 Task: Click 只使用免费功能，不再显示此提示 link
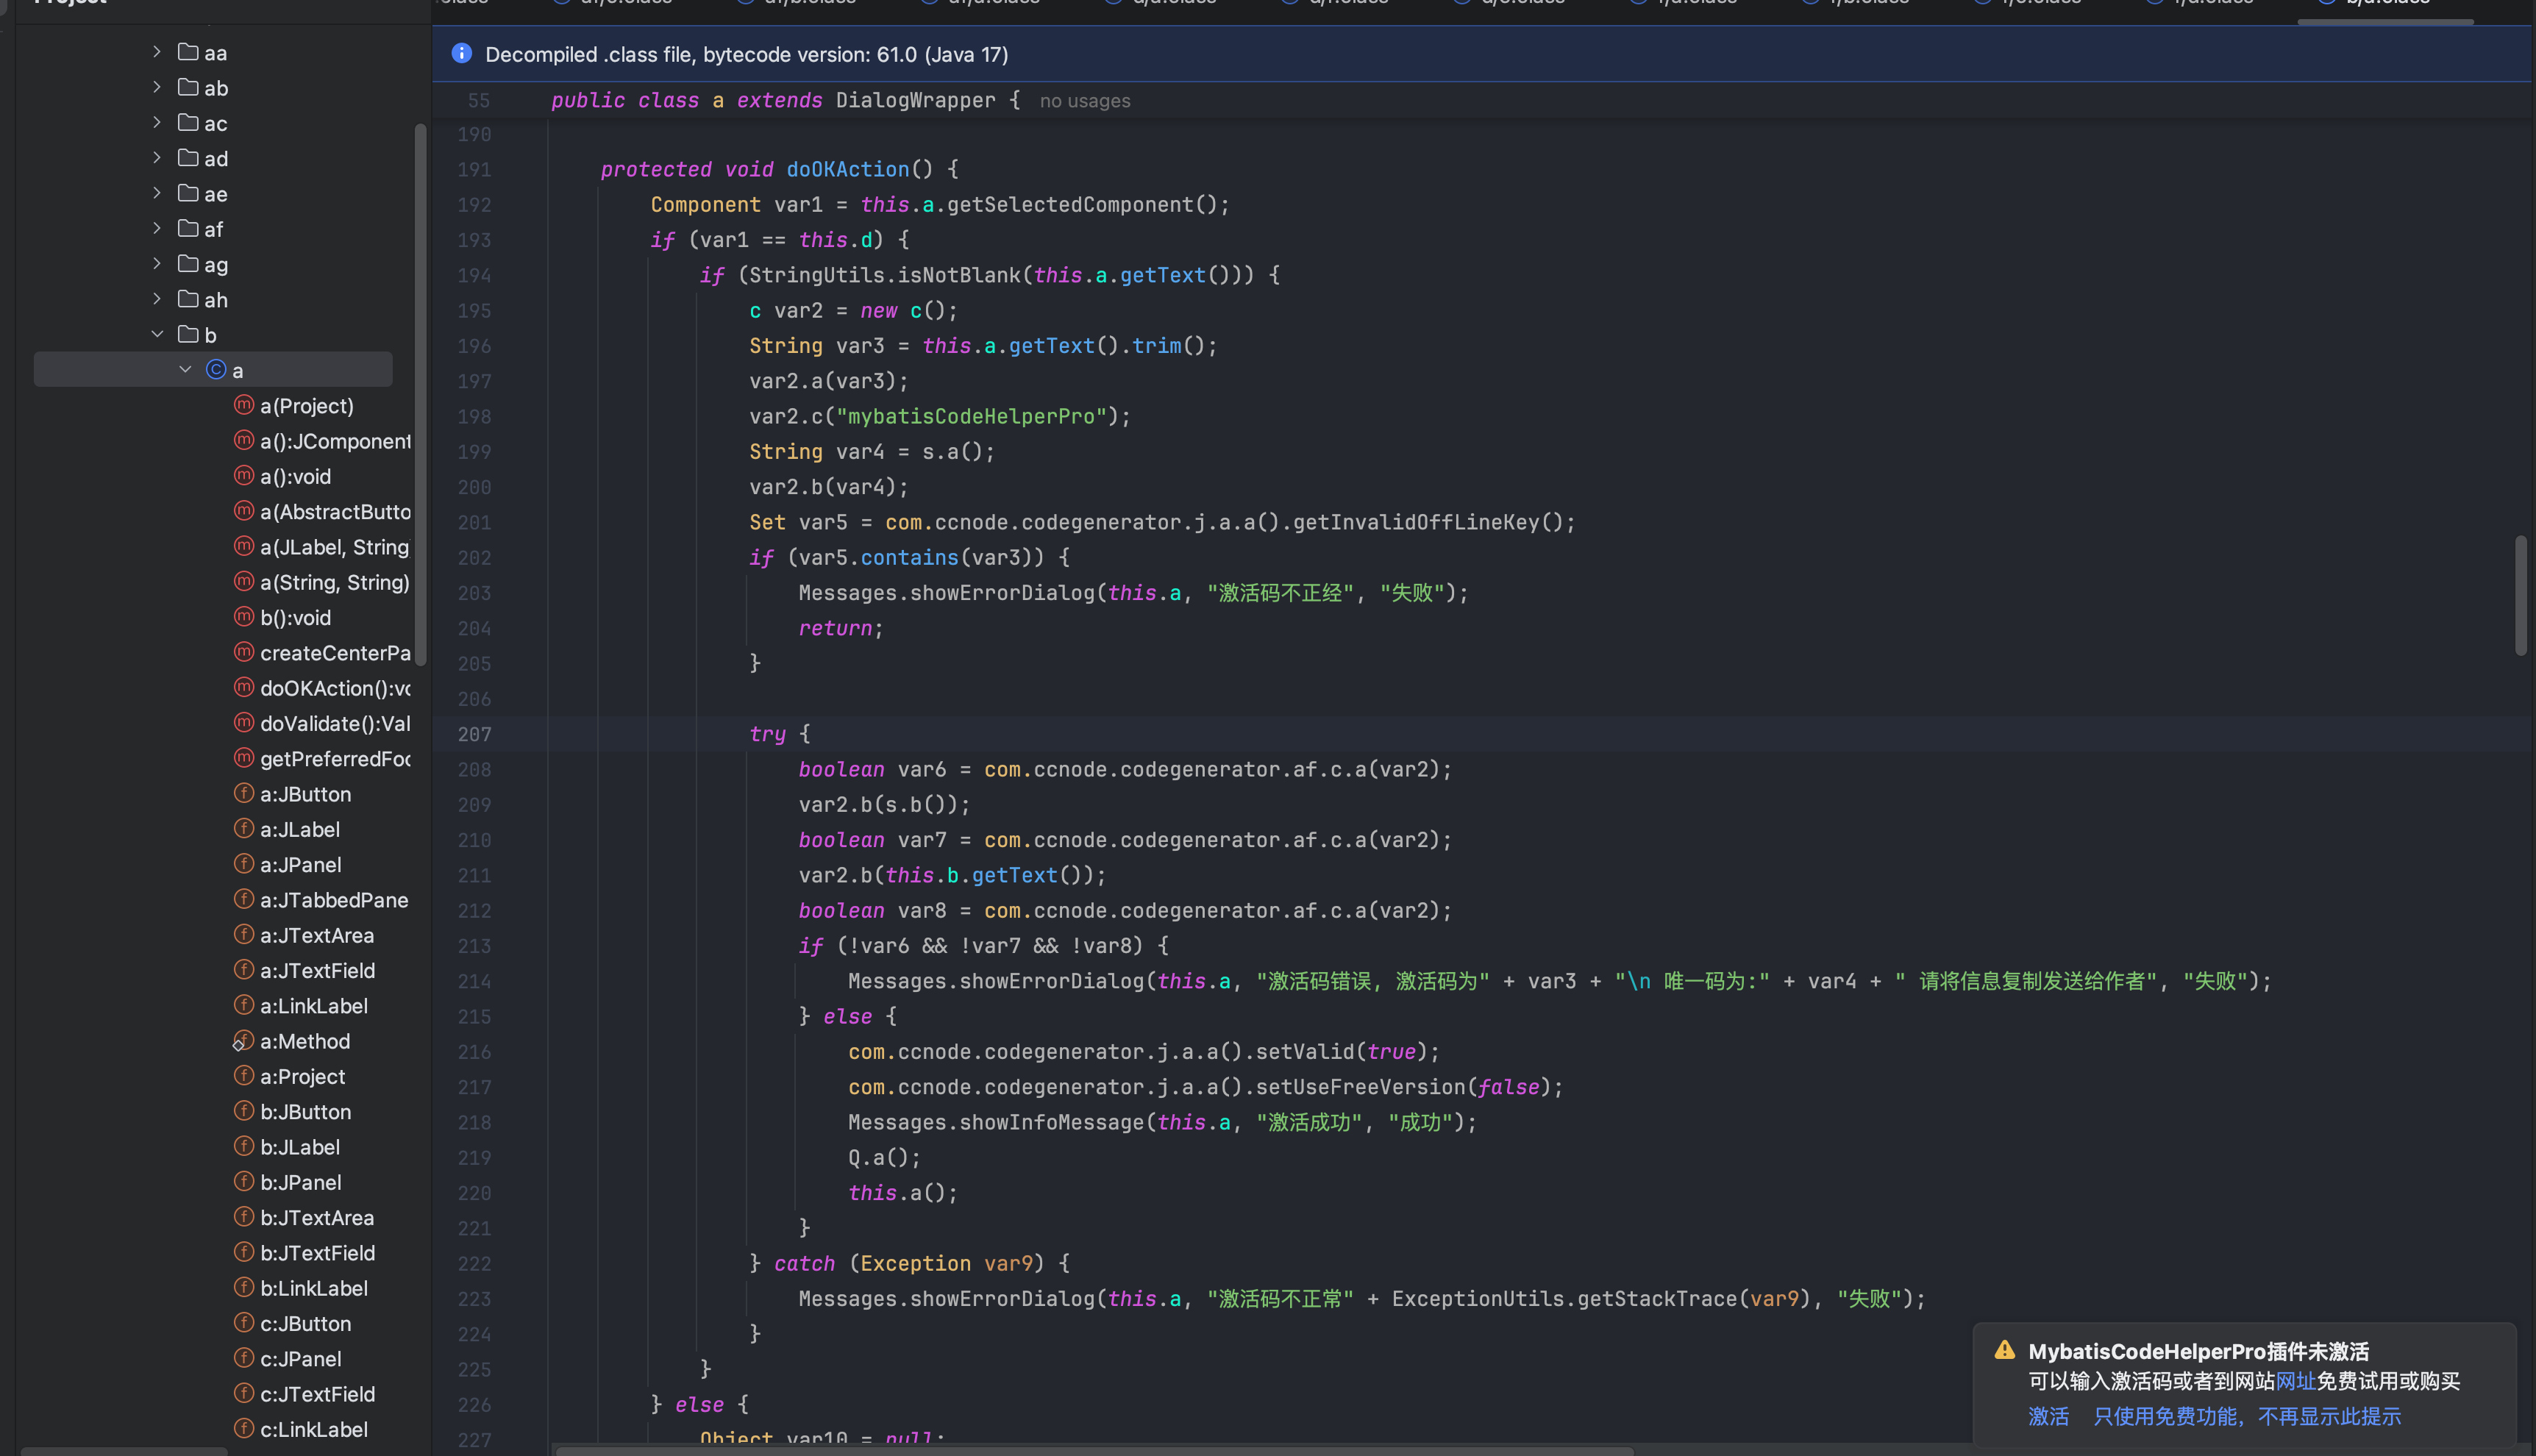click(x=2246, y=1416)
